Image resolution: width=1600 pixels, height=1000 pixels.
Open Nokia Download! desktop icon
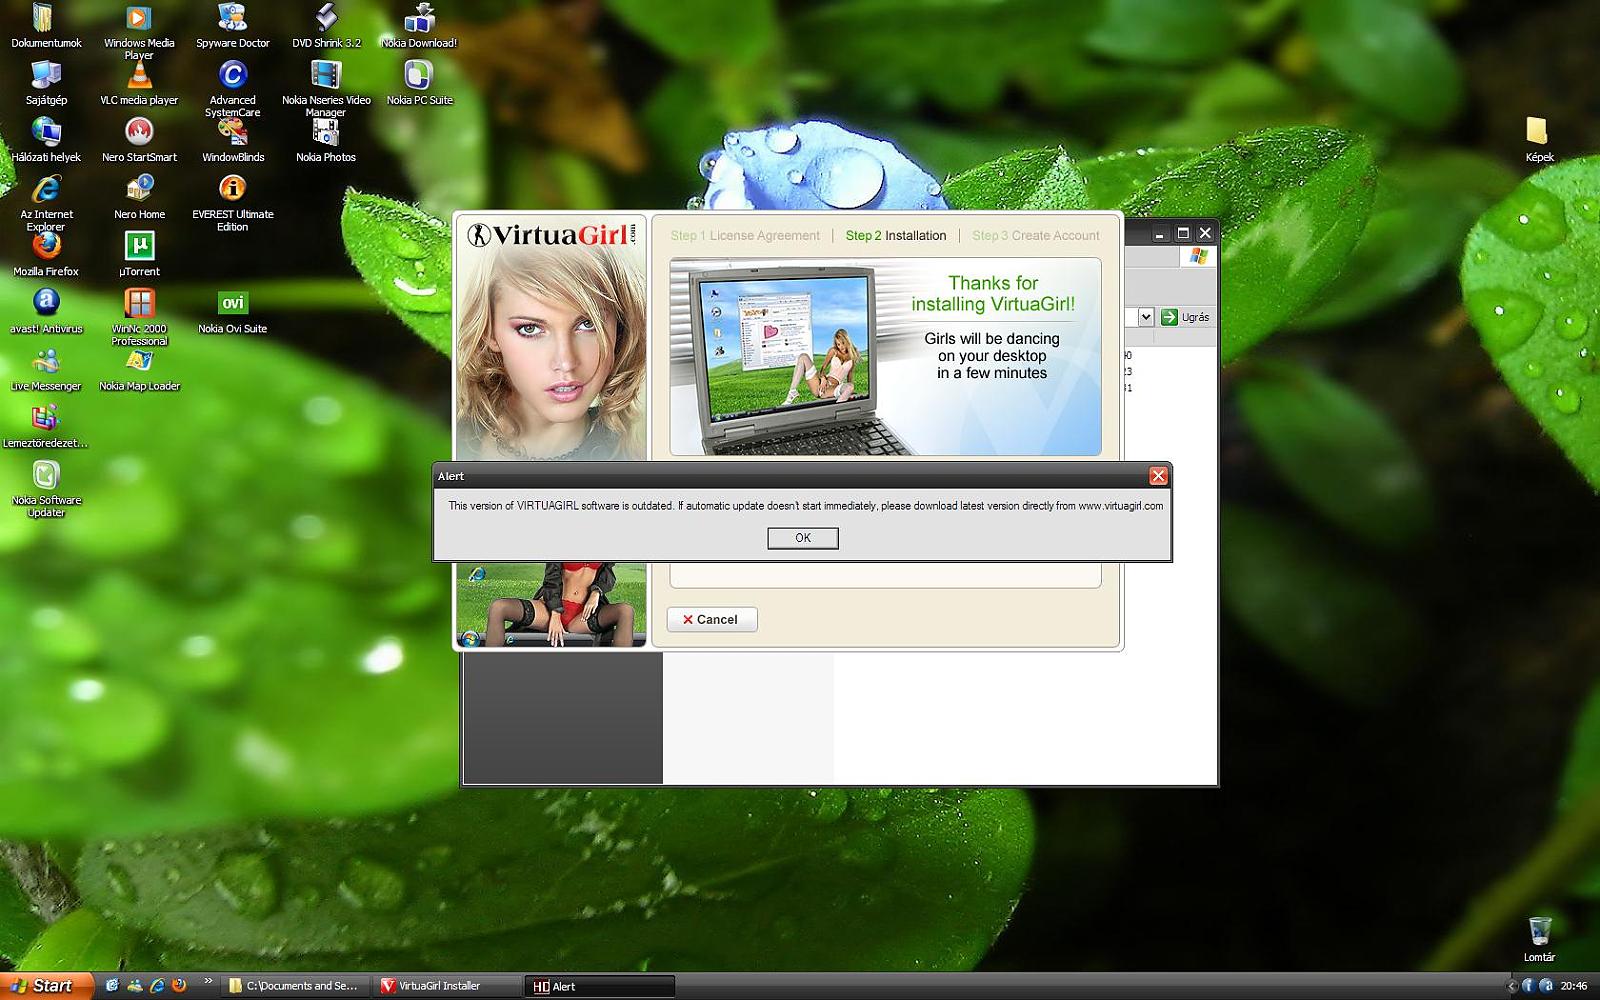[419, 27]
